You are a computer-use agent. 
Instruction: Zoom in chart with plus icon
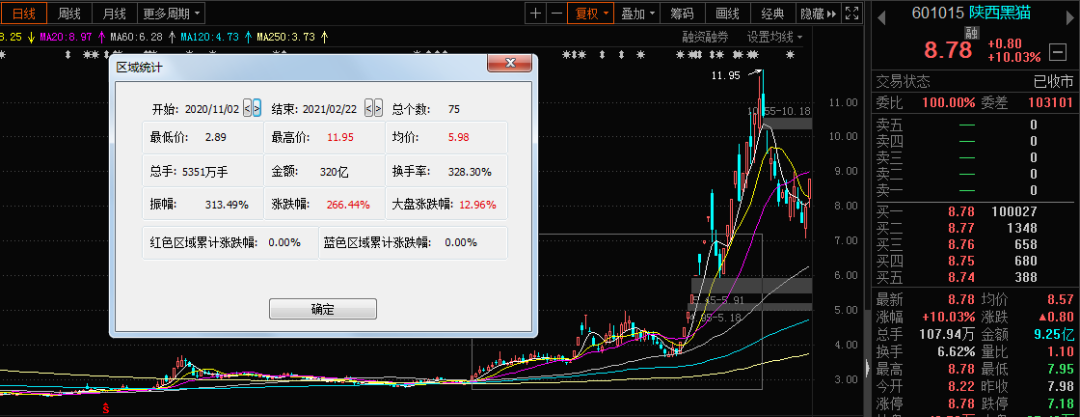pyautogui.click(x=536, y=12)
